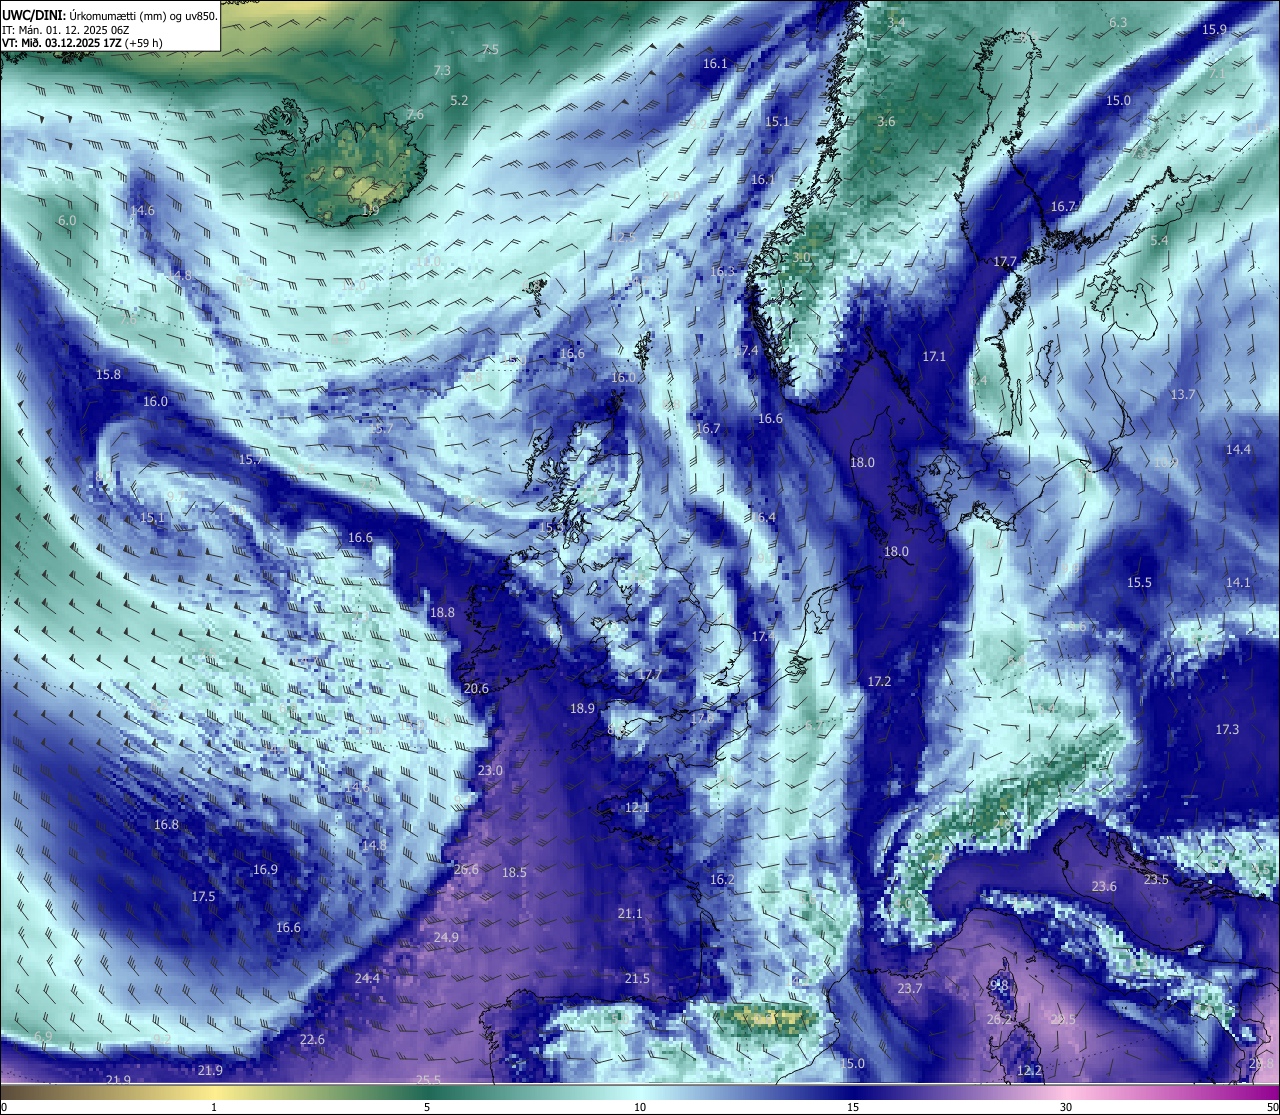This screenshot has height=1115, width=1280.
Task: Click the colour scale tick labelled 50
Action: point(1272,1107)
